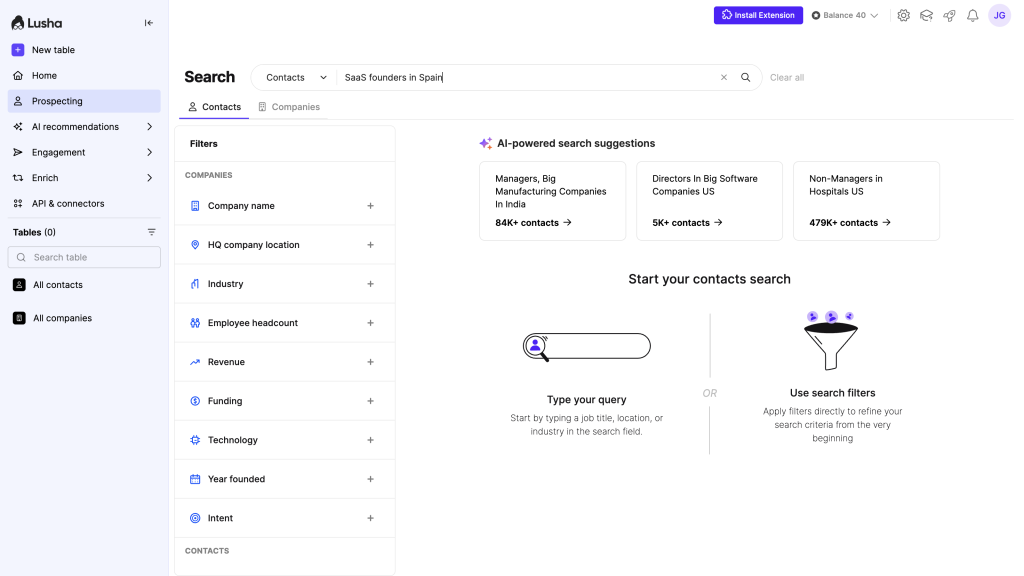This screenshot has width=1024, height=576.
Task: Click the Funding dollar icon
Action: [x=195, y=401]
